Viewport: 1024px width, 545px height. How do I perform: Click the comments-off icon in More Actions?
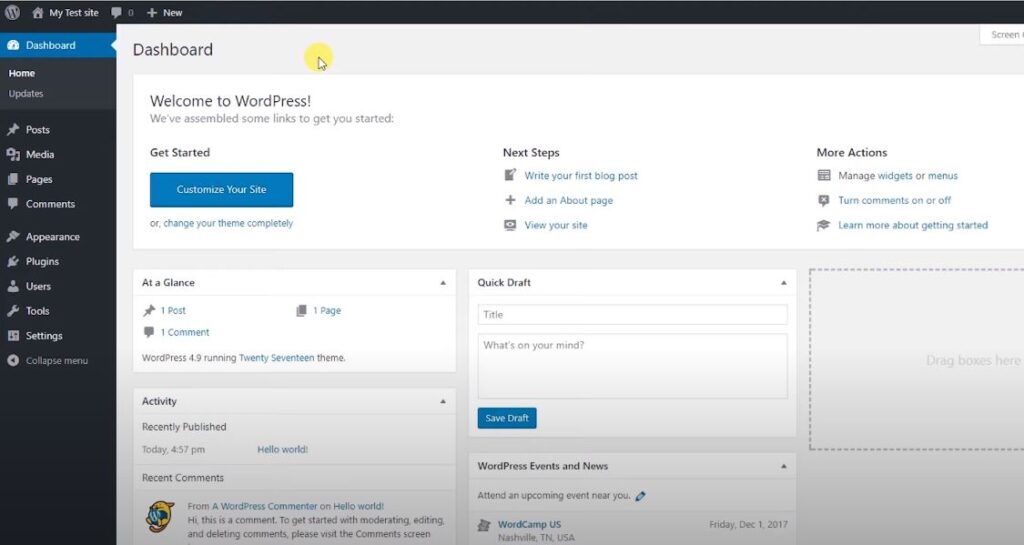tap(824, 200)
